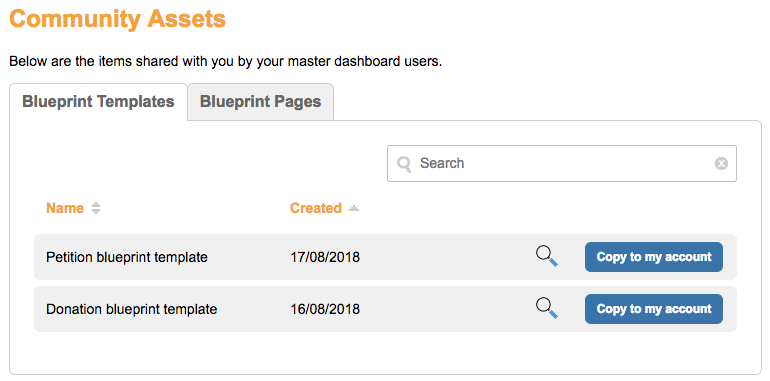Image resolution: width=770 pixels, height=381 pixels.
Task: Toggle the sort arrow beside Created column
Action: pyautogui.click(x=354, y=209)
